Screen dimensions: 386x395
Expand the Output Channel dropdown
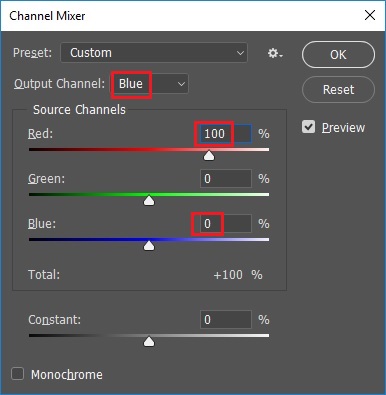(x=150, y=84)
